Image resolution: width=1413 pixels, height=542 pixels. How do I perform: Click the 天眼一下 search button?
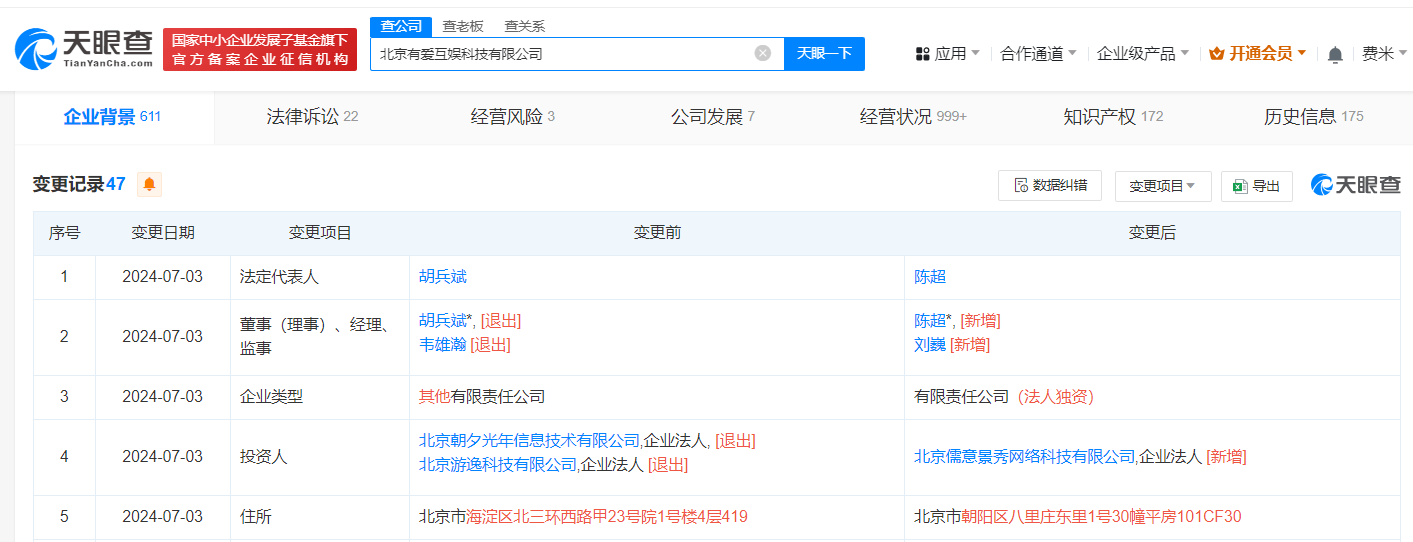pos(824,54)
